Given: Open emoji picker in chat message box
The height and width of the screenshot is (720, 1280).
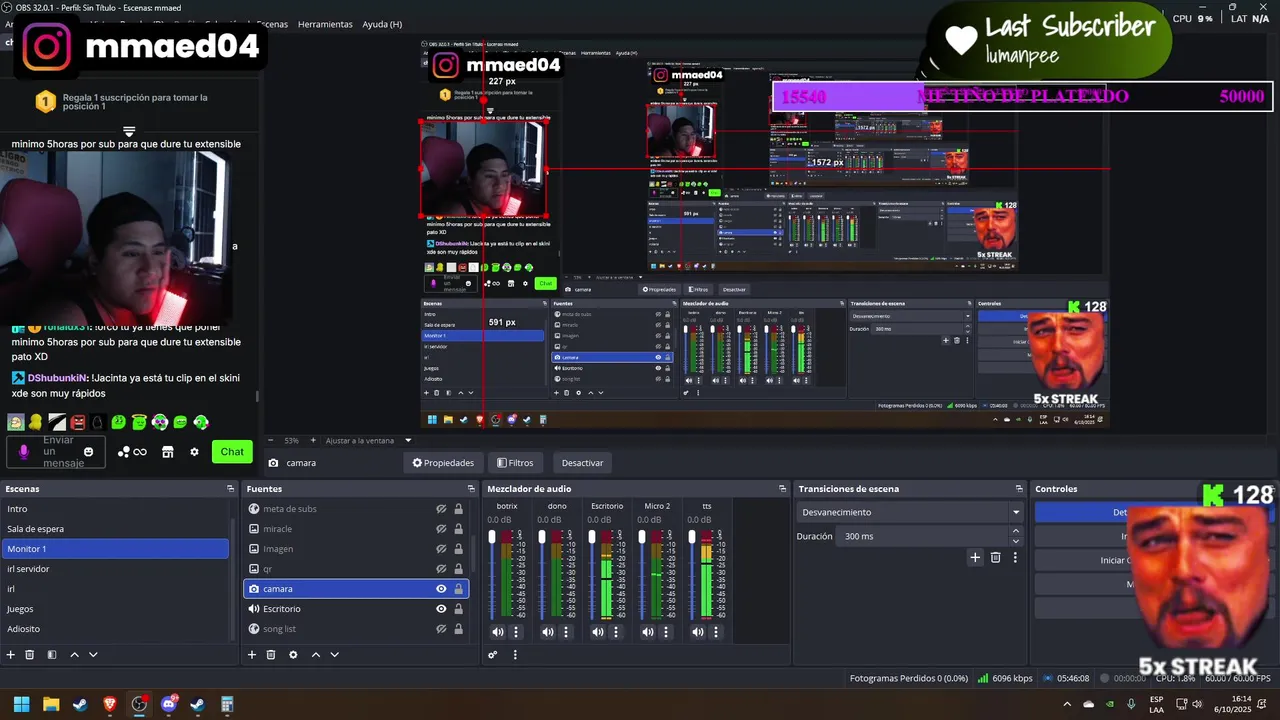Looking at the screenshot, I should coord(89,452).
